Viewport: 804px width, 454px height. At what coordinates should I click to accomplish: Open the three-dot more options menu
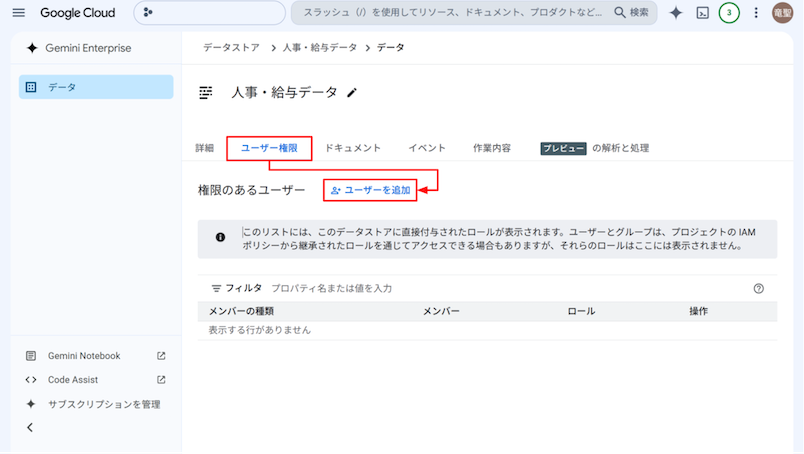click(x=756, y=13)
